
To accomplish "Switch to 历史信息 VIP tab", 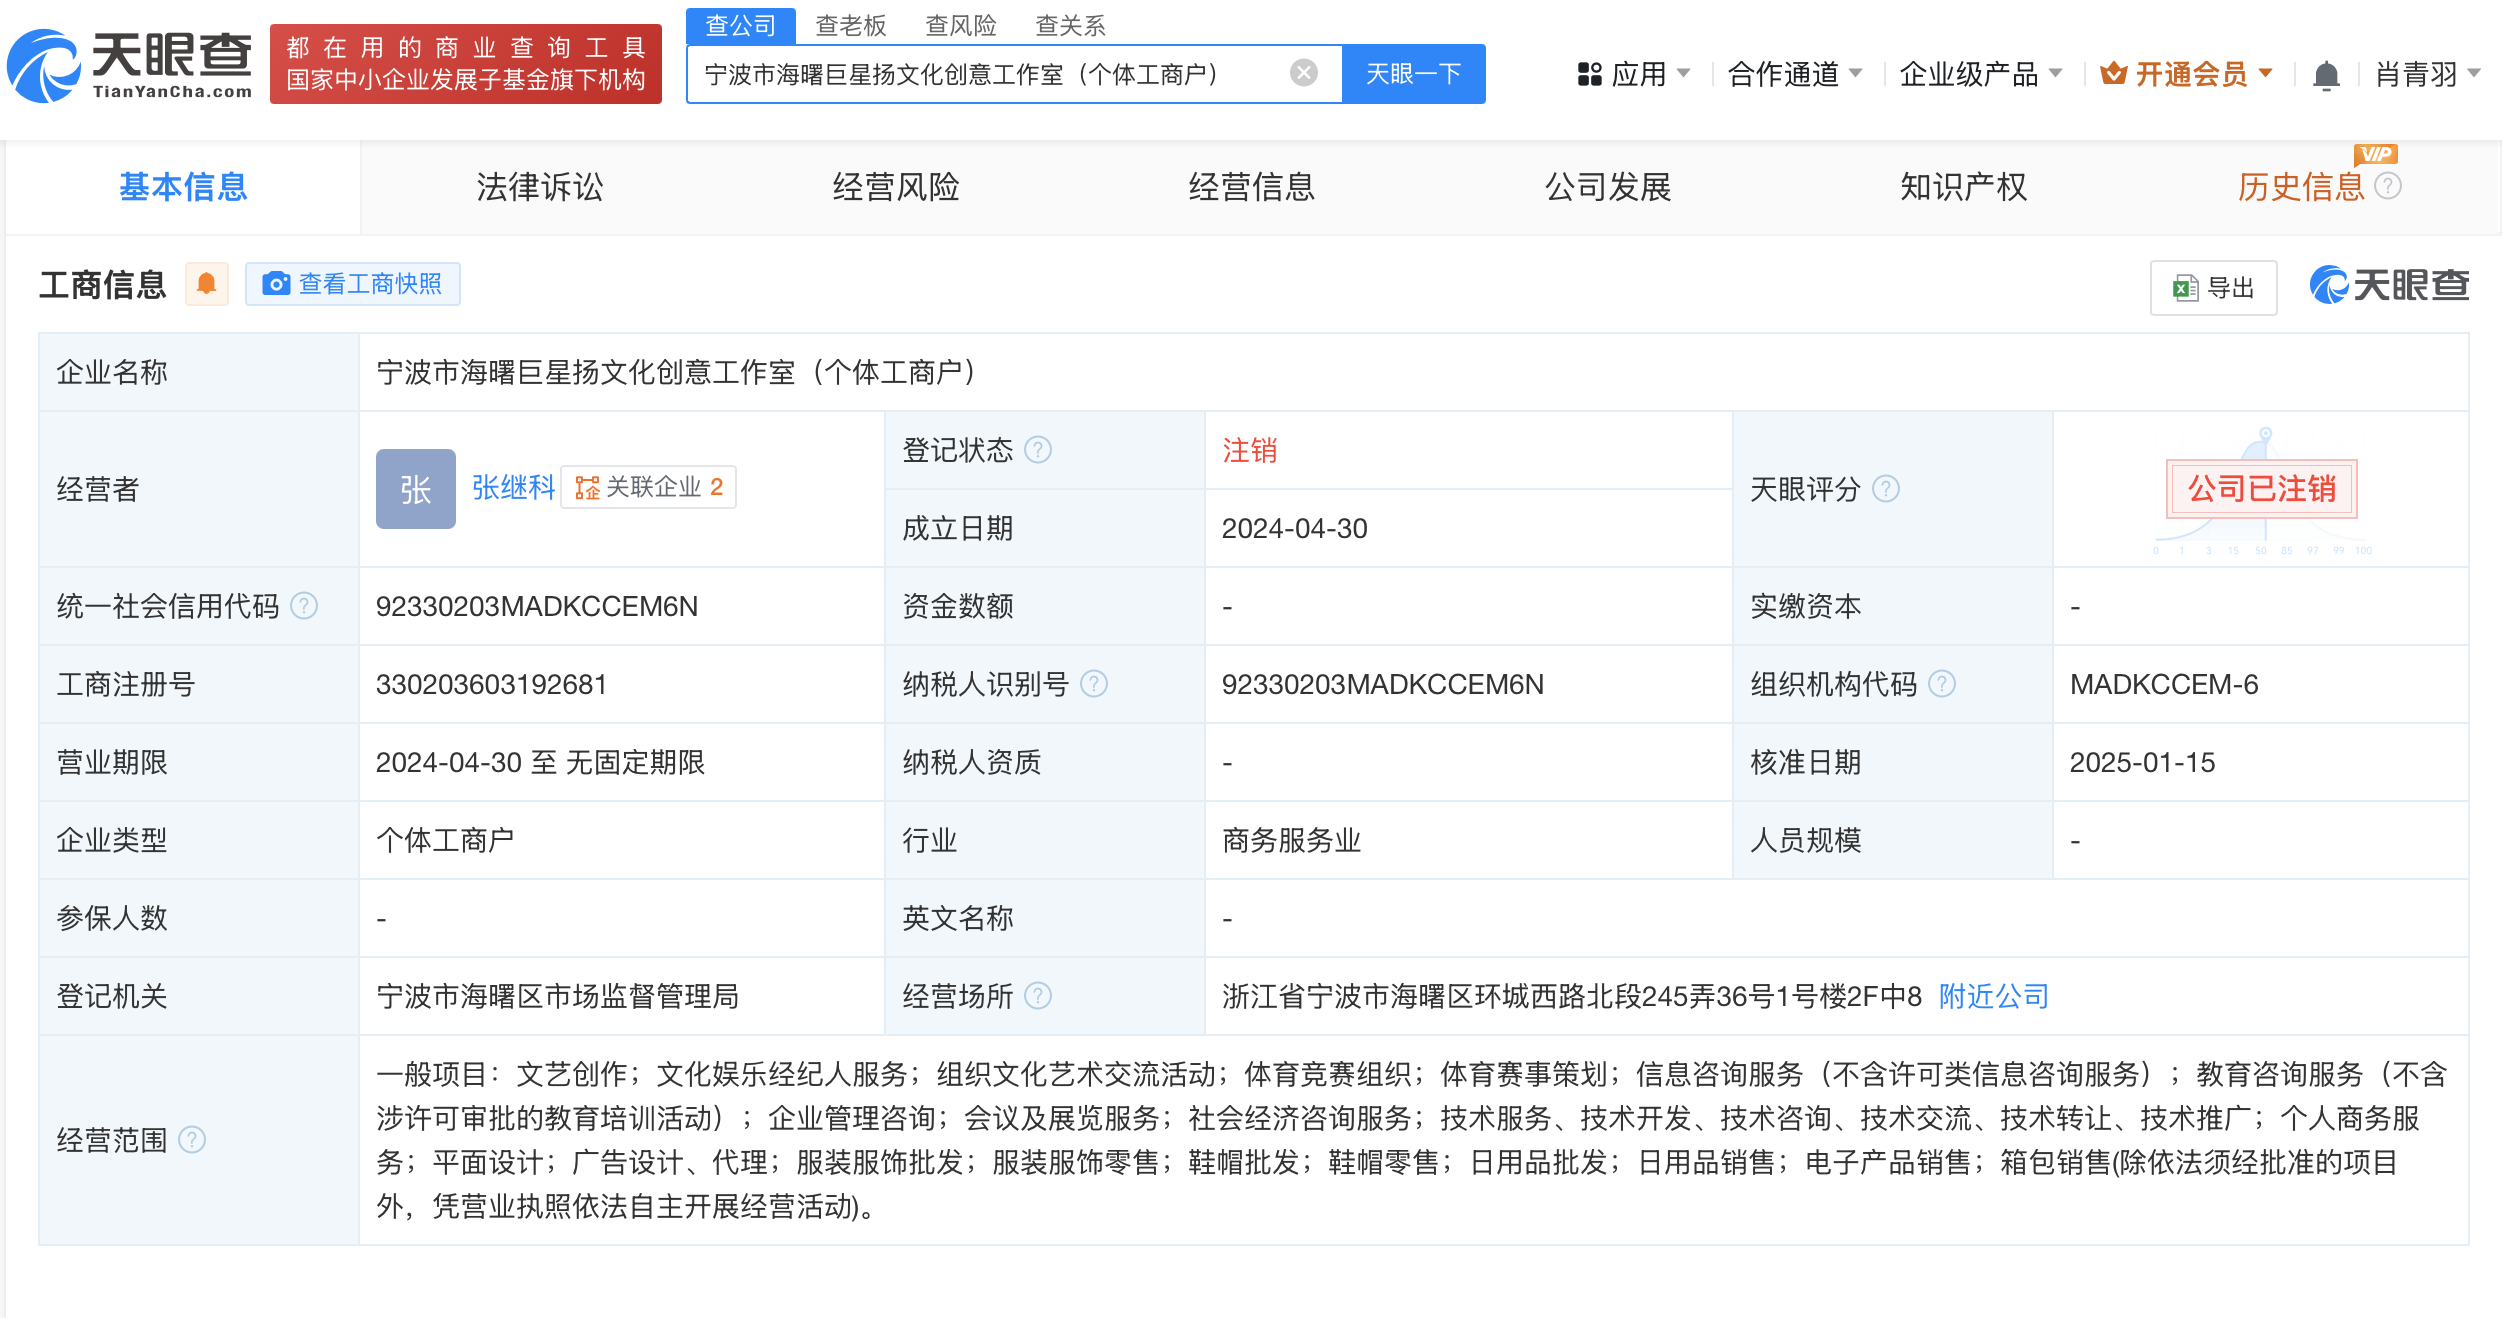I will tap(2301, 187).
